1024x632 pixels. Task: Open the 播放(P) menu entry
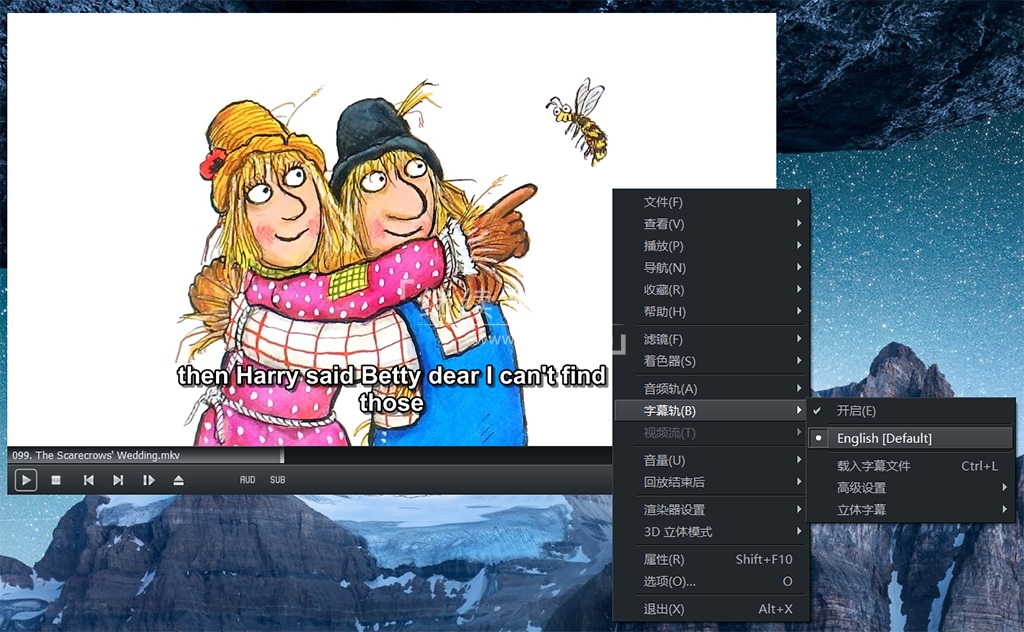(664, 246)
